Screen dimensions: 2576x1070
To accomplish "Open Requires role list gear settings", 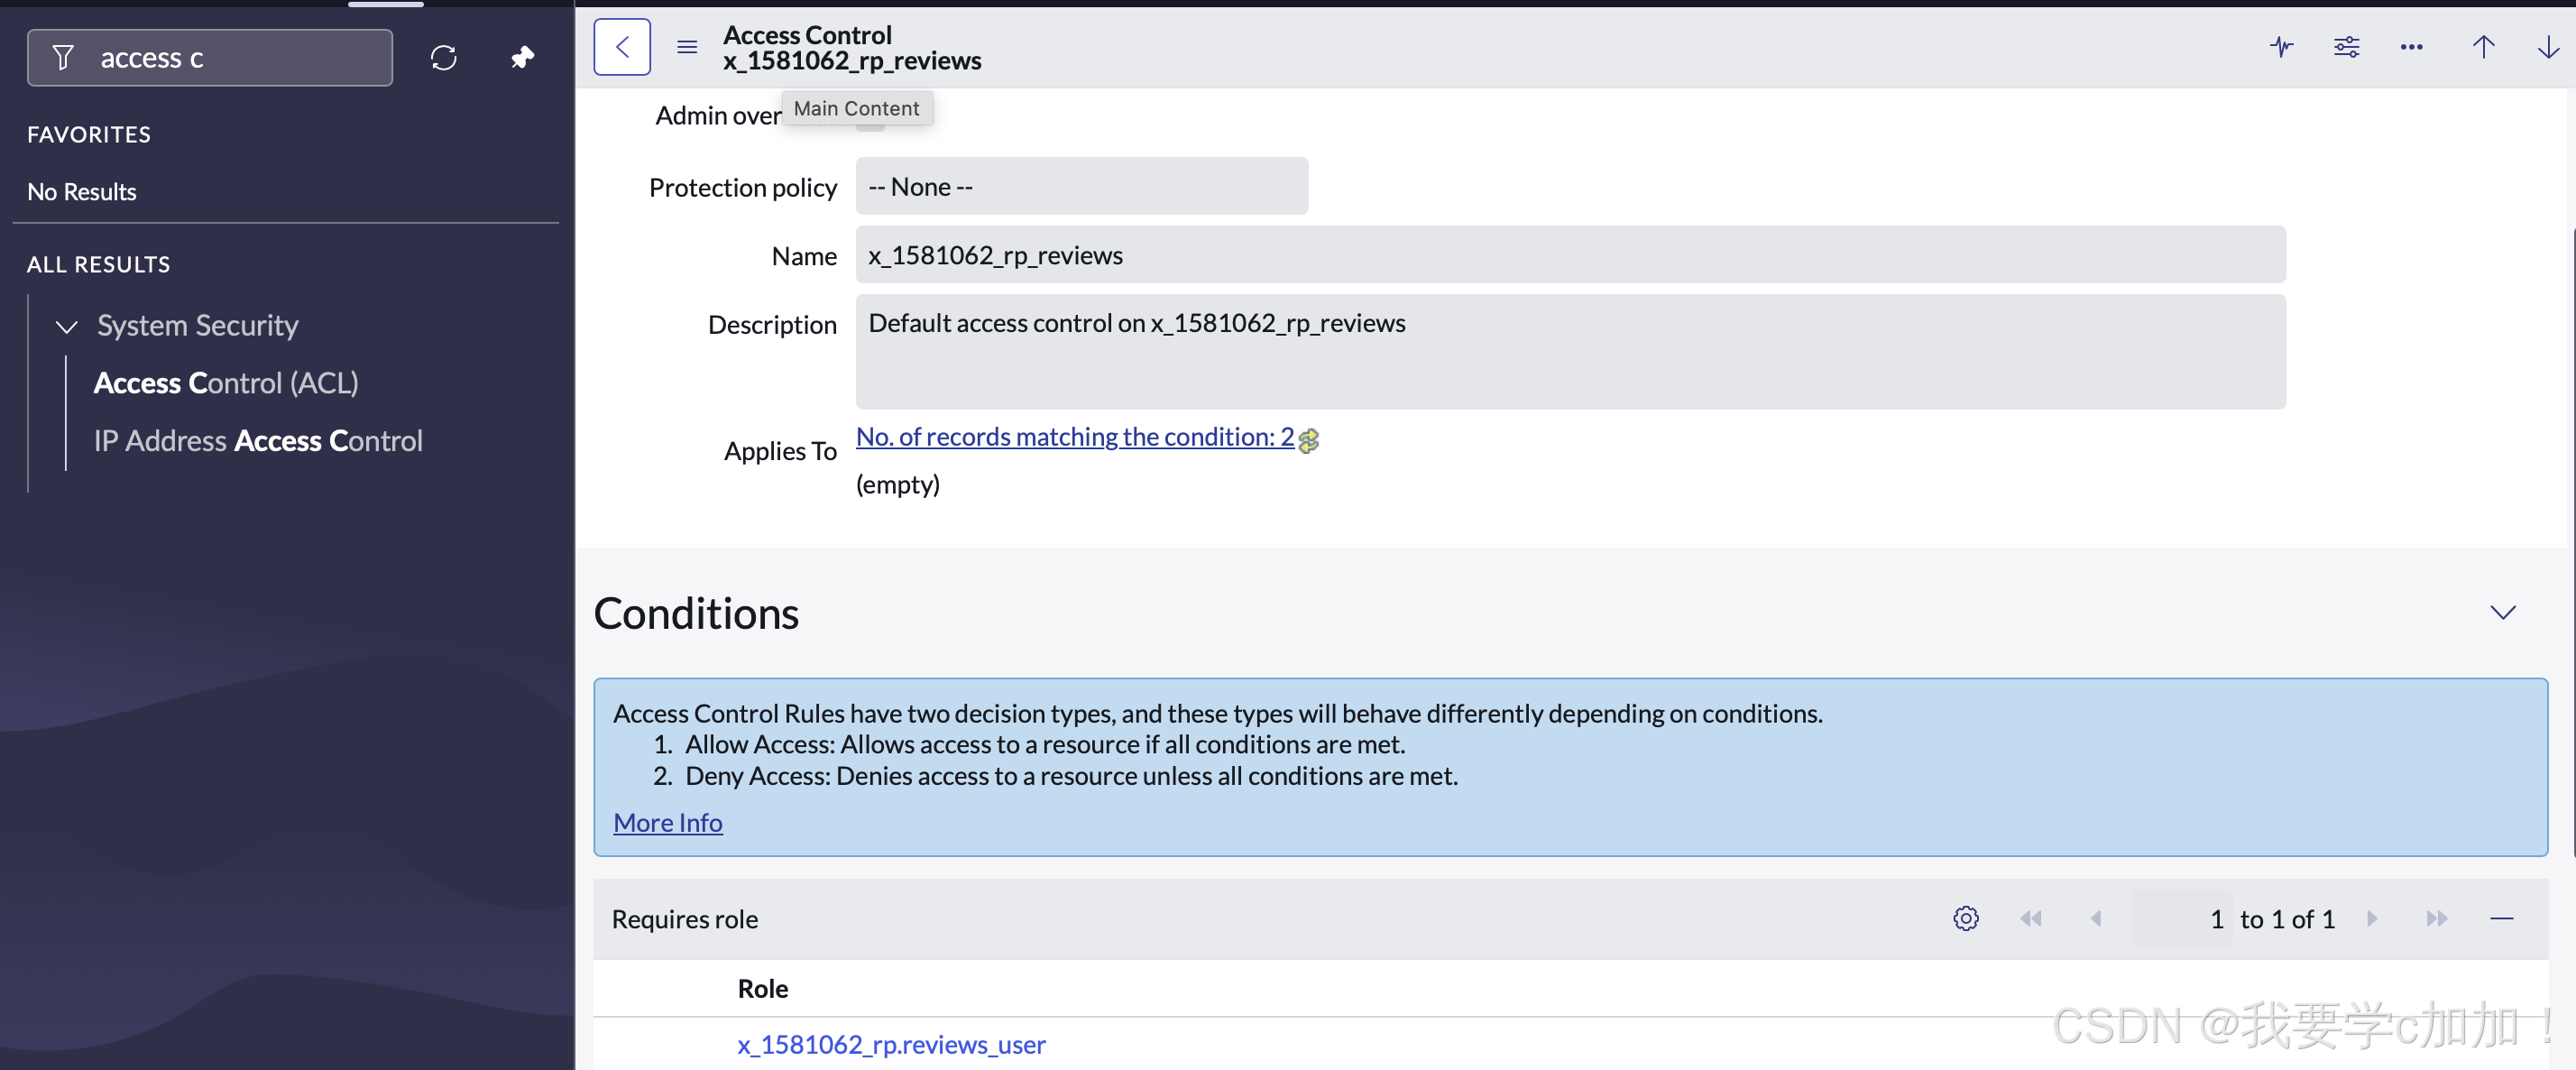I will (1965, 918).
